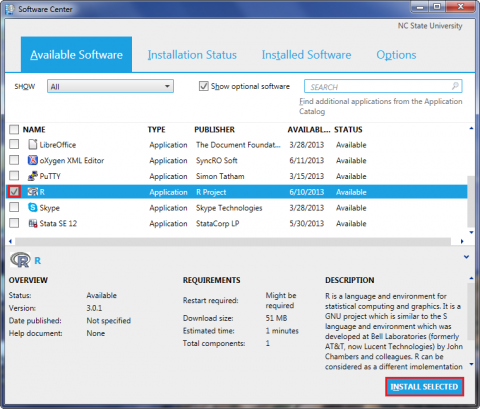Click the search magnifier icon
The width and height of the screenshot is (480, 409).
[x=455, y=86]
